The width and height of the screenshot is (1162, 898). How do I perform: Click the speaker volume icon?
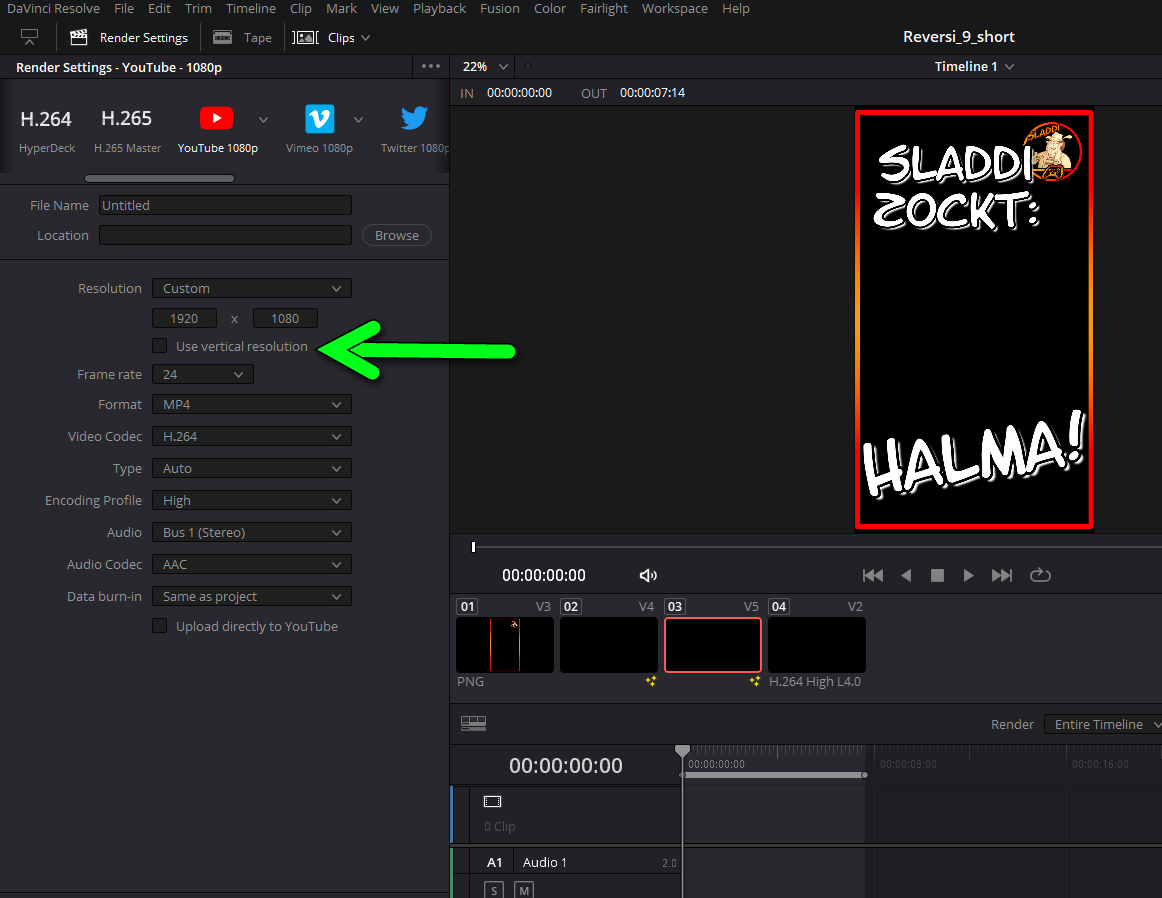click(x=648, y=575)
